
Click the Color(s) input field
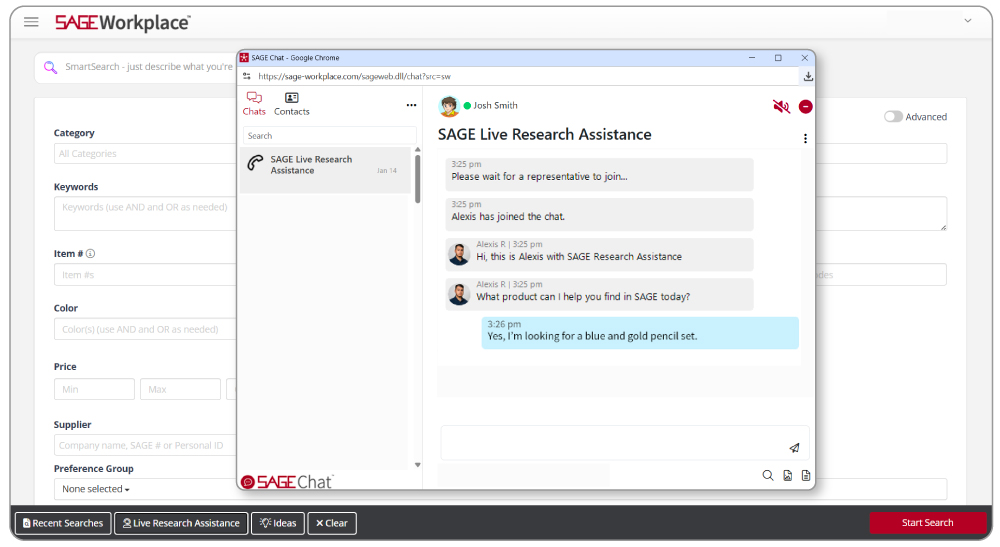tap(145, 330)
